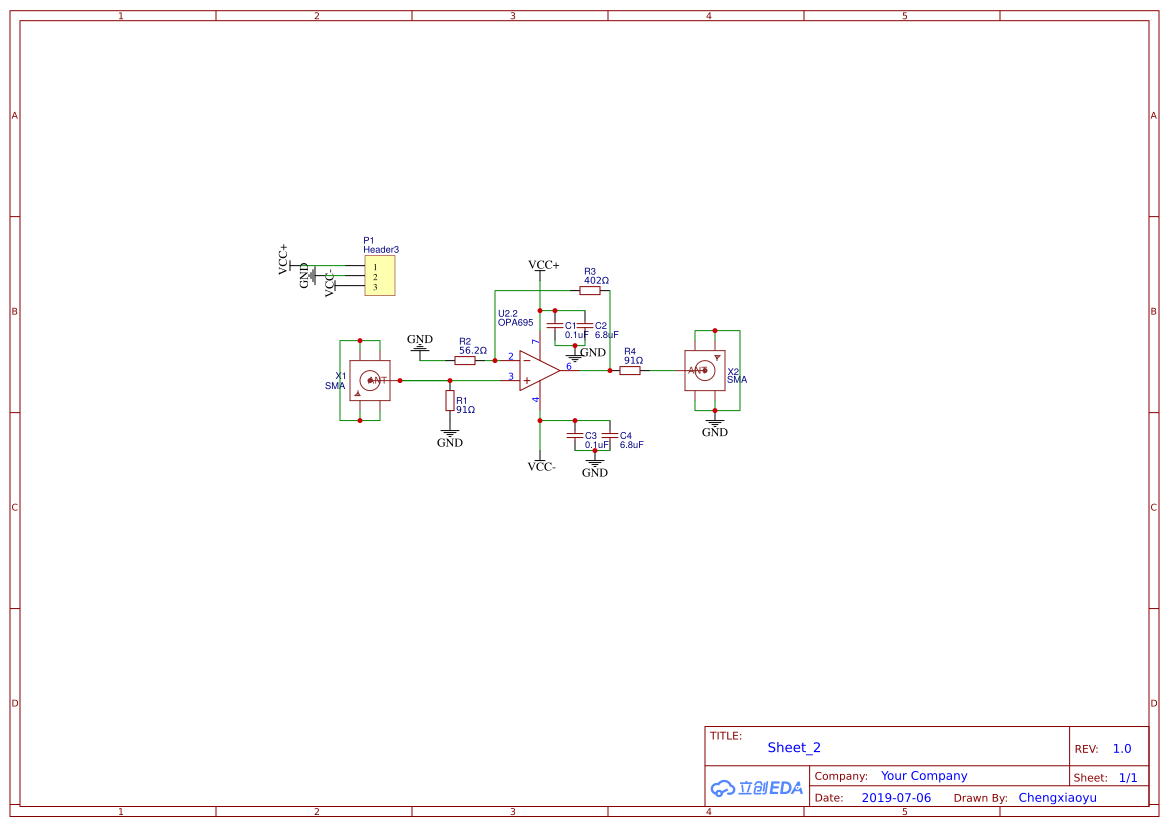Viewport: 1169px width, 827px height.
Task: Select capacitor C4 6.8uF symbol
Action: click(610, 435)
